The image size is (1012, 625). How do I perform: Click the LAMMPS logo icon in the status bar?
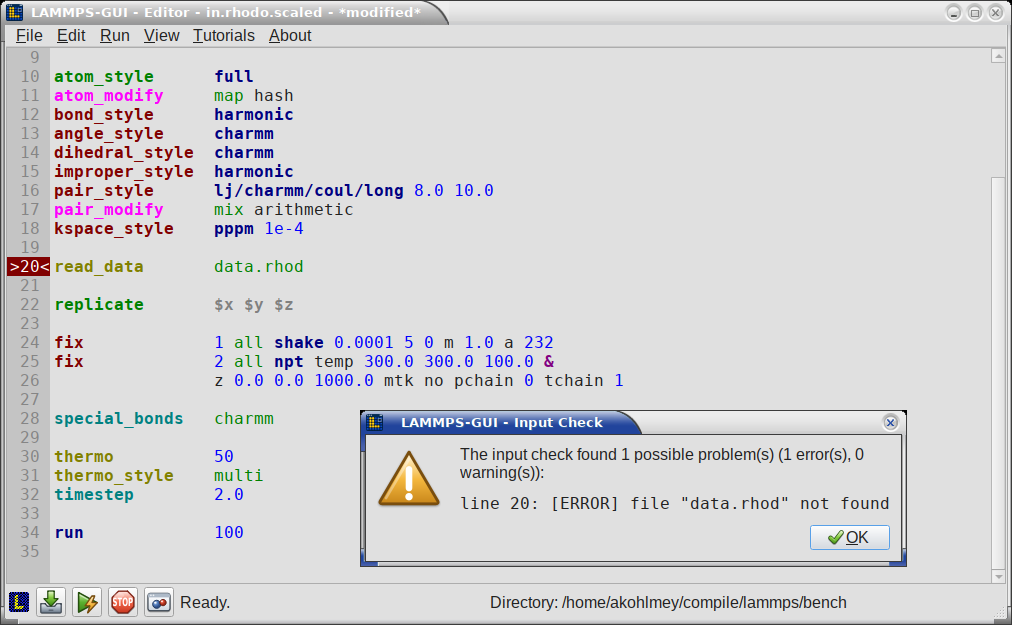tap(19, 602)
